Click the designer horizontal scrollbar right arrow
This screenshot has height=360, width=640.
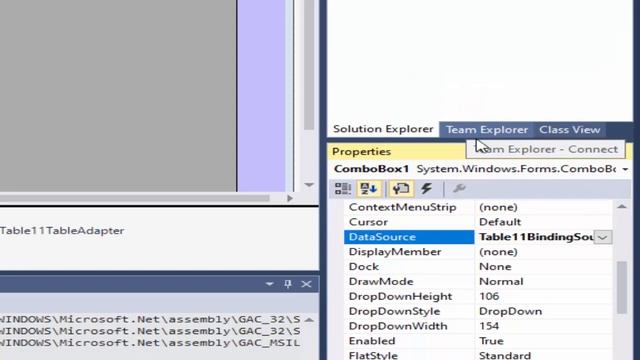coord(290,198)
